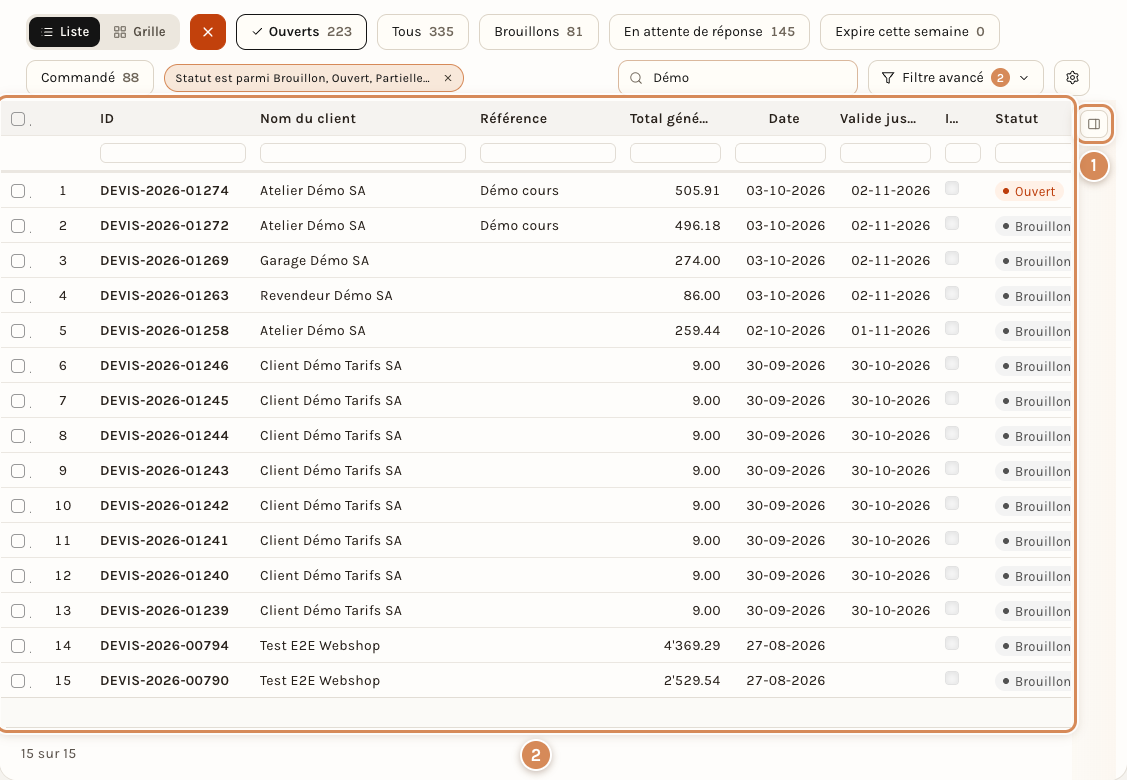The height and width of the screenshot is (780, 1127).
Task: Click the Référence column filter input
Action: point(548,153)
